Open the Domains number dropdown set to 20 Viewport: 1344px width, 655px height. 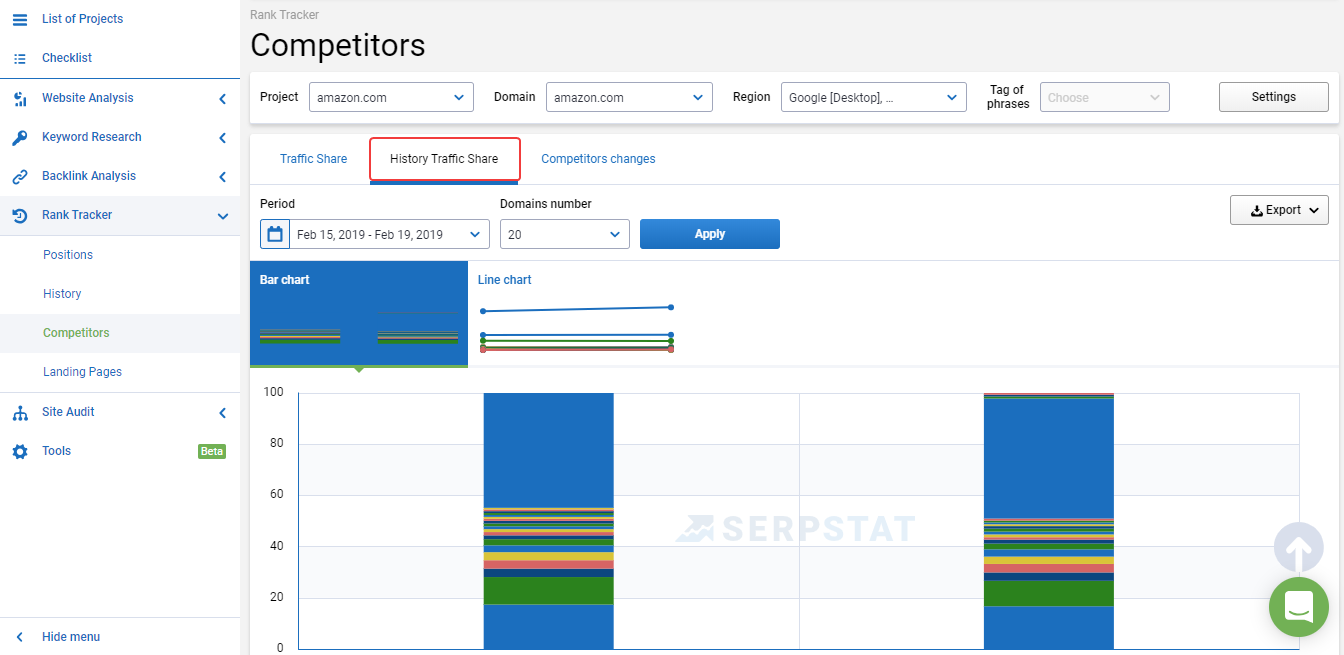click(x=564, y=234)
